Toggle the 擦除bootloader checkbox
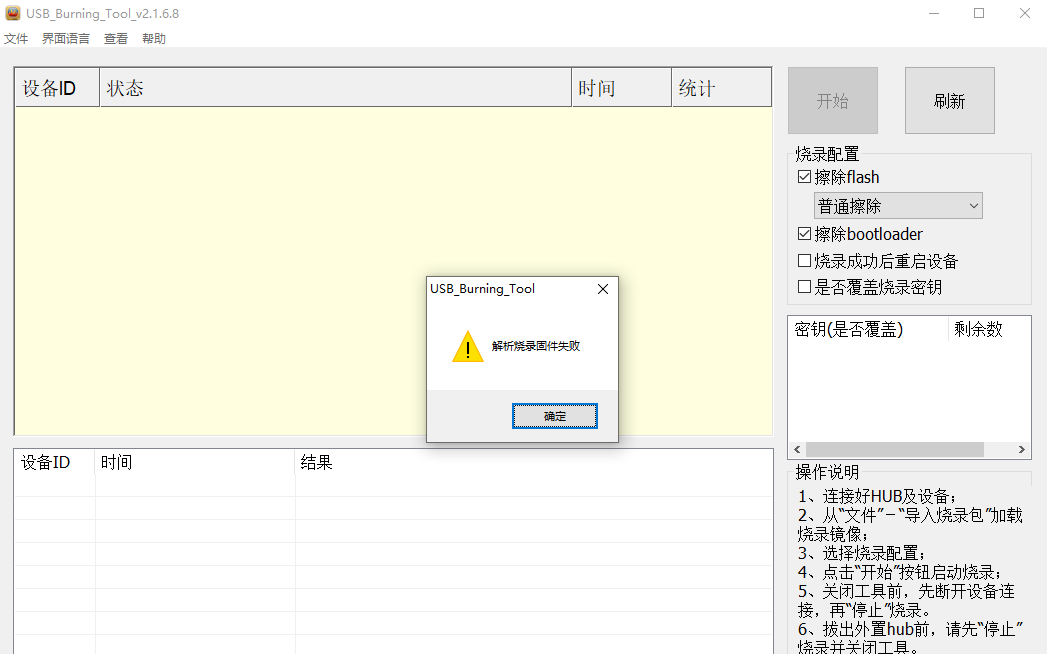Viewport: 1056px width, 664px height. pos(804,234)
